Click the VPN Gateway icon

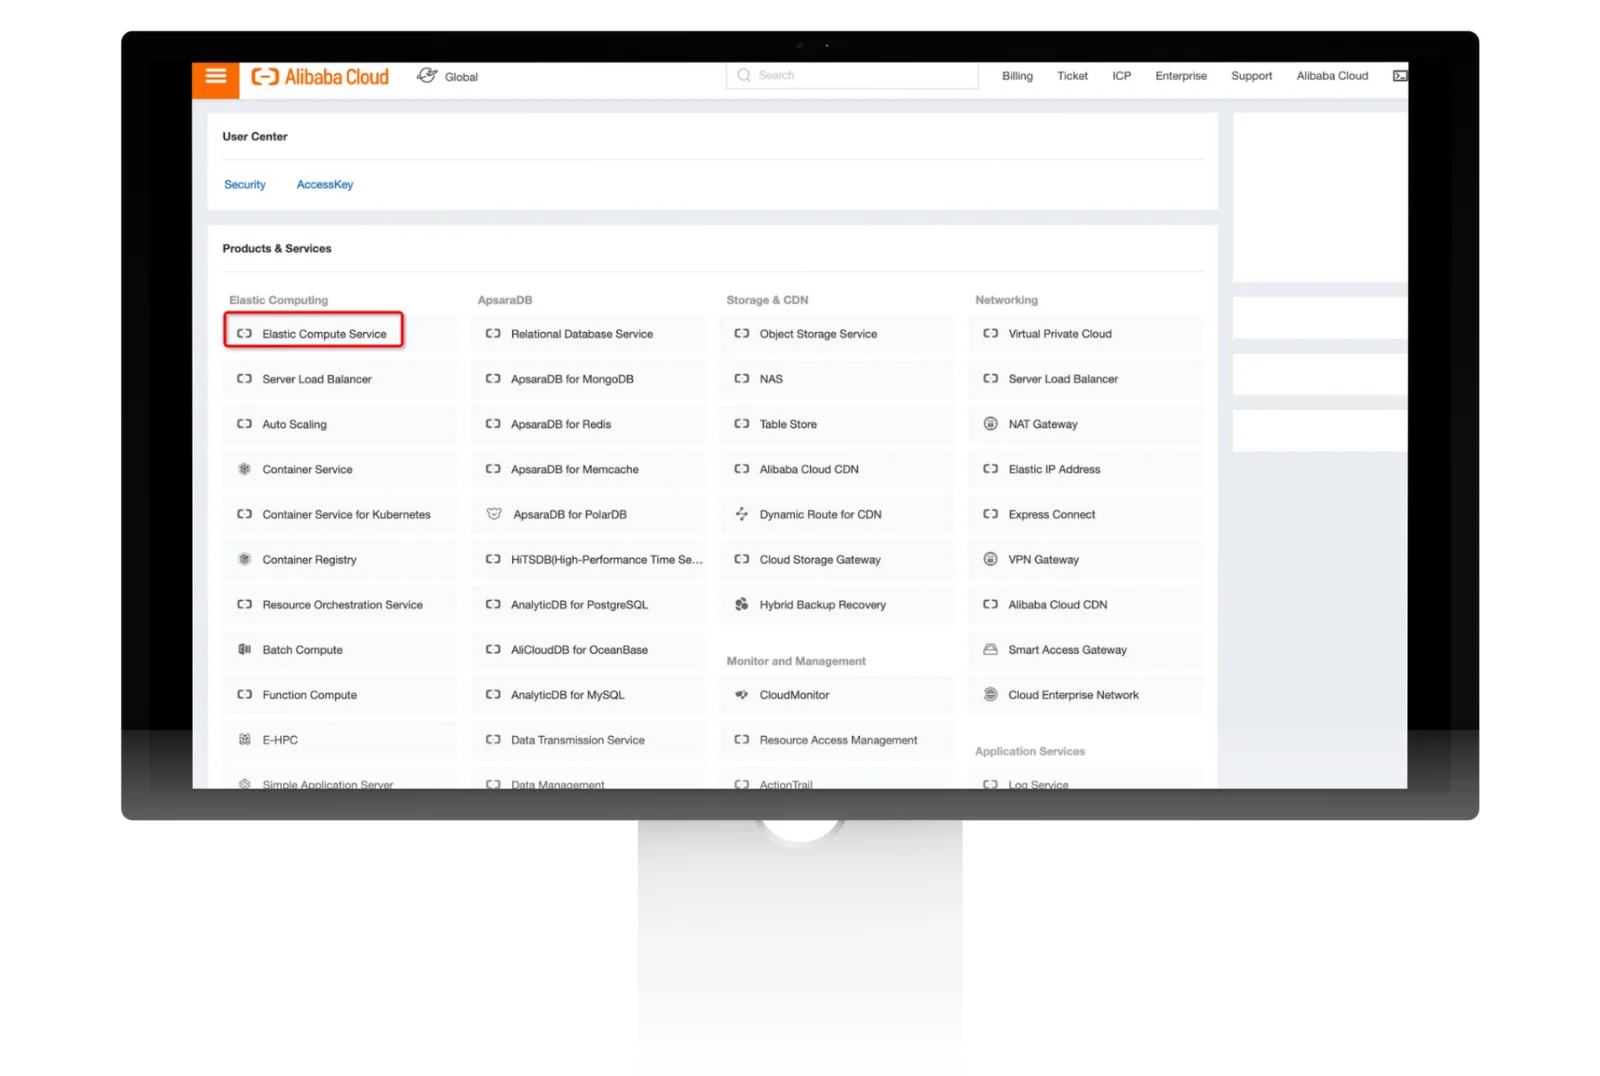991,559
